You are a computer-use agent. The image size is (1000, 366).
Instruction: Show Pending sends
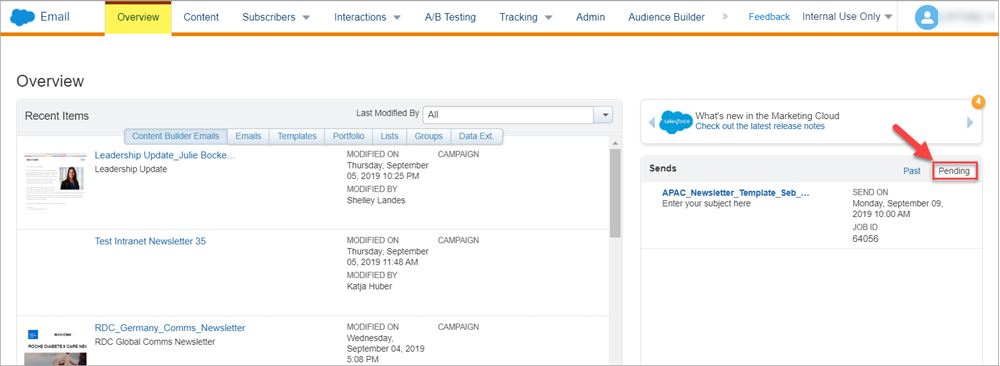tap(954, 171)
